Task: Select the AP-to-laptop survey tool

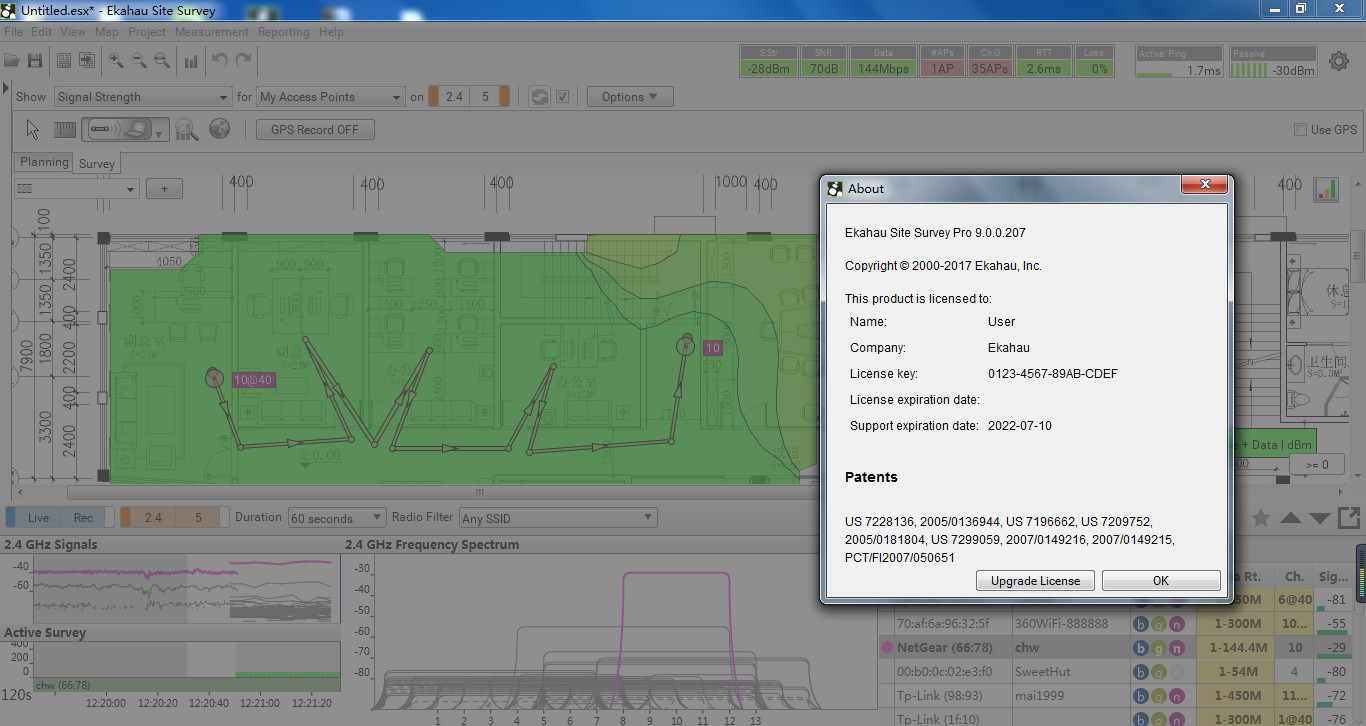Action: click(x=119, y=129)
